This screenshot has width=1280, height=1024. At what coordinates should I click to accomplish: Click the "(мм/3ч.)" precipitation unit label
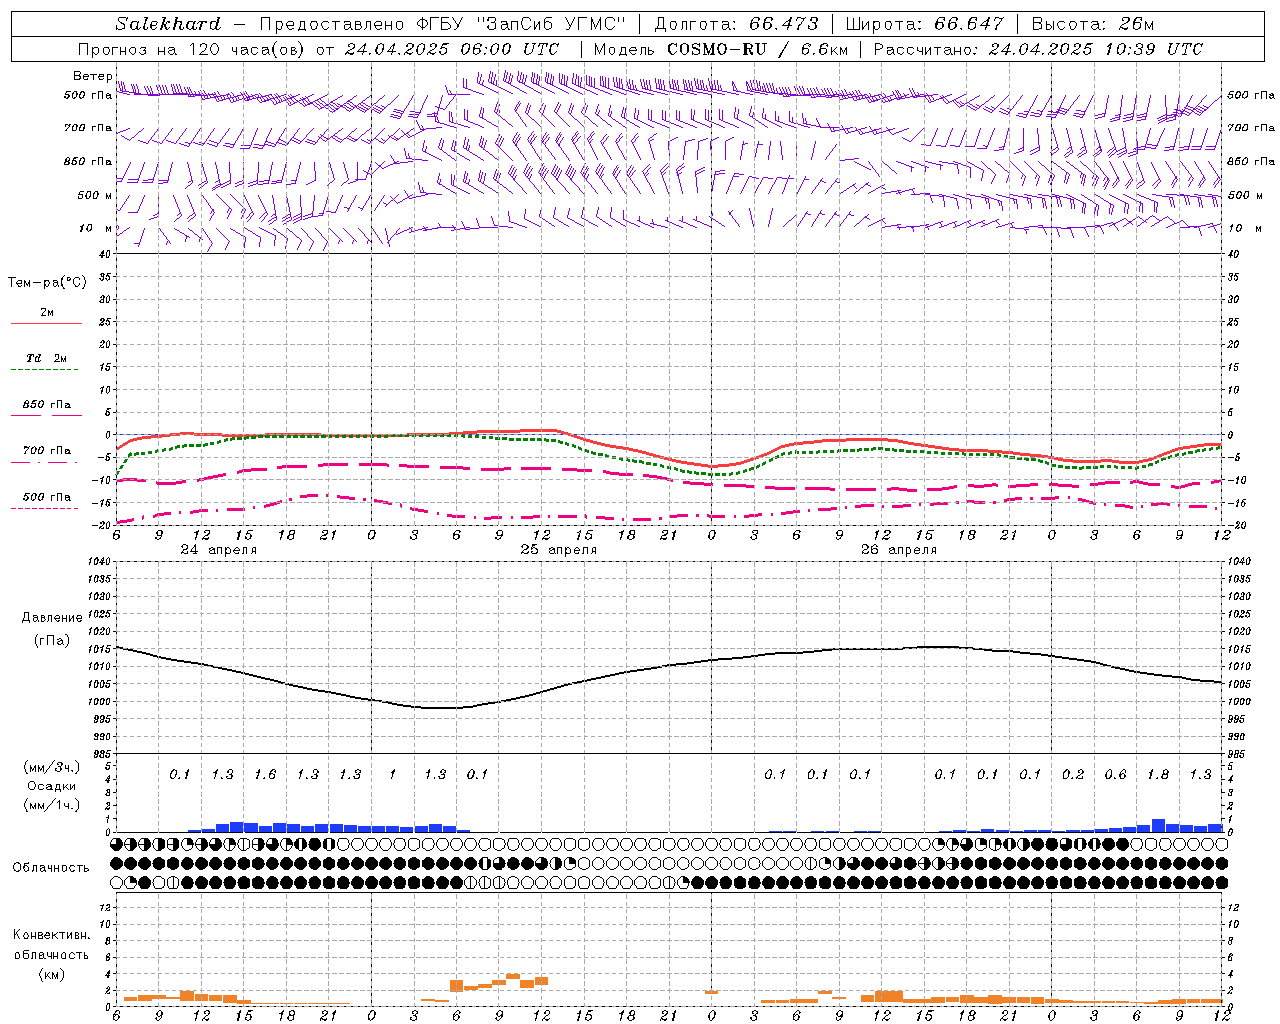[52, 767]
